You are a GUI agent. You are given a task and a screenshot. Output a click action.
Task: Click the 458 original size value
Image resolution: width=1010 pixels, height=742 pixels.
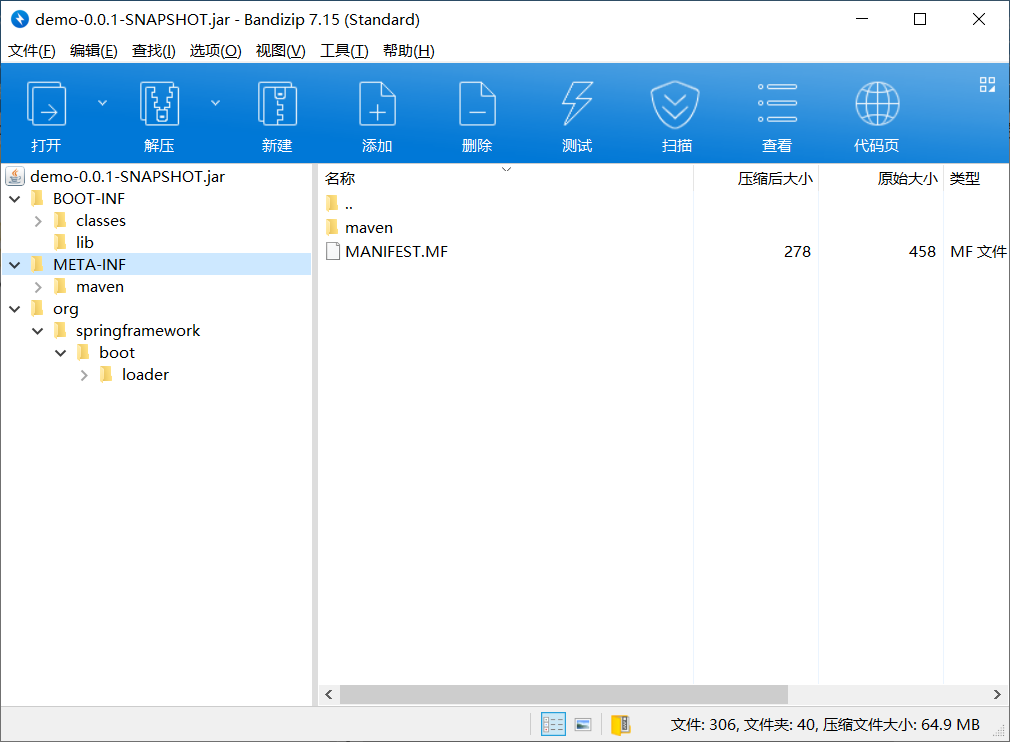[922, 251]
